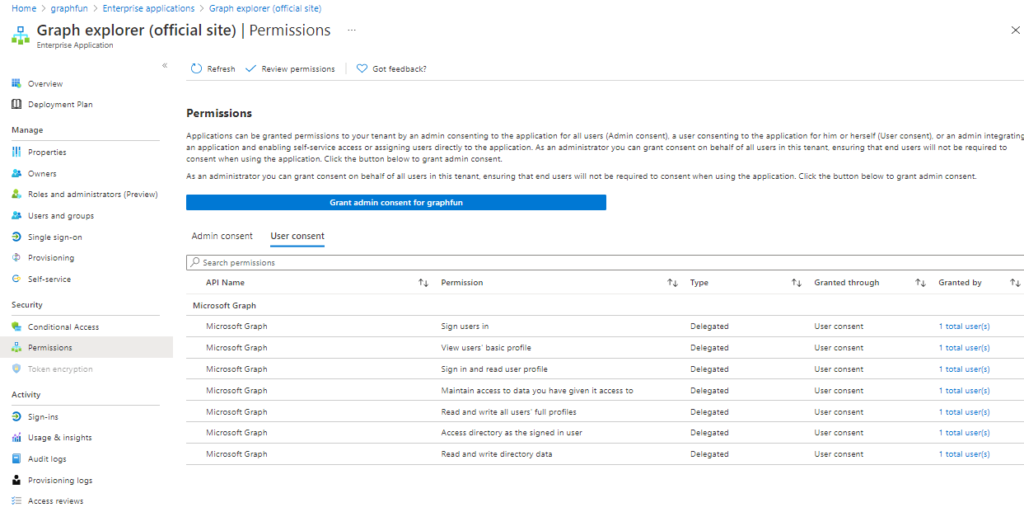This screenshot has width=1024, height=512.
Task: Click Graph explorer (official site) breadcrumb
Action: (264, 8)
